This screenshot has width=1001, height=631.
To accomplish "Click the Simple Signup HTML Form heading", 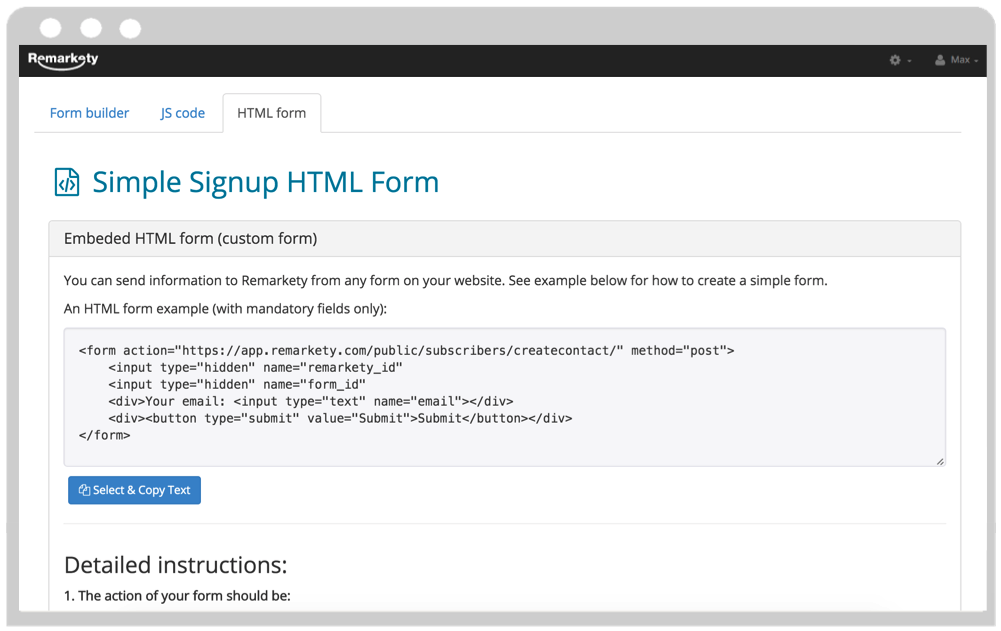I will pyautogui.click(x=266, y=182).
